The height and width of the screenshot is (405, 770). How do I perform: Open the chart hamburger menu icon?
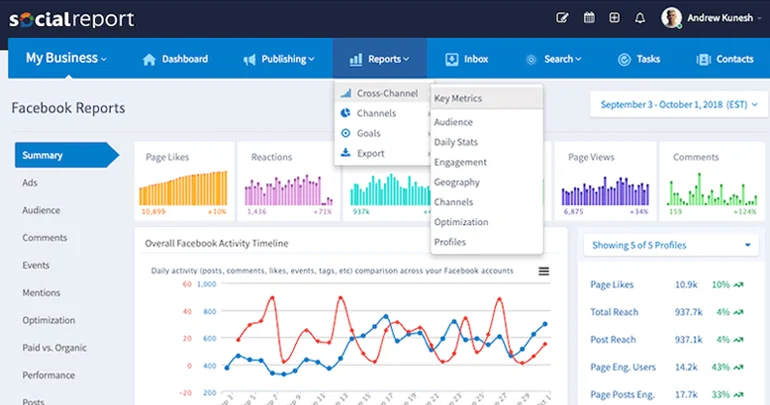click(x=544, y=271)
